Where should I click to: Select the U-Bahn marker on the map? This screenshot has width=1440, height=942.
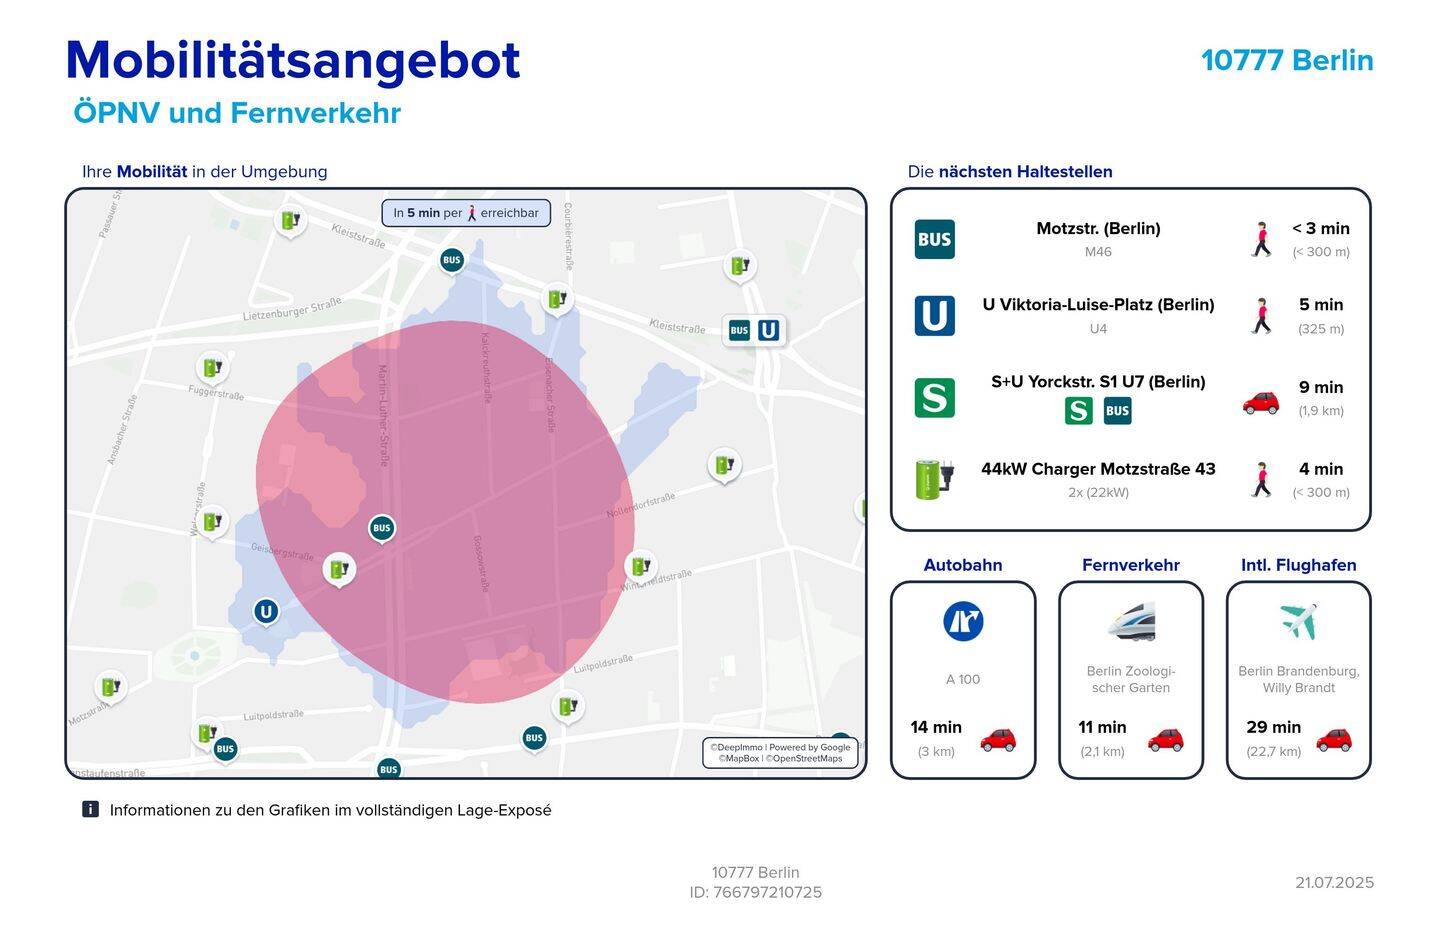pos(265,612)
